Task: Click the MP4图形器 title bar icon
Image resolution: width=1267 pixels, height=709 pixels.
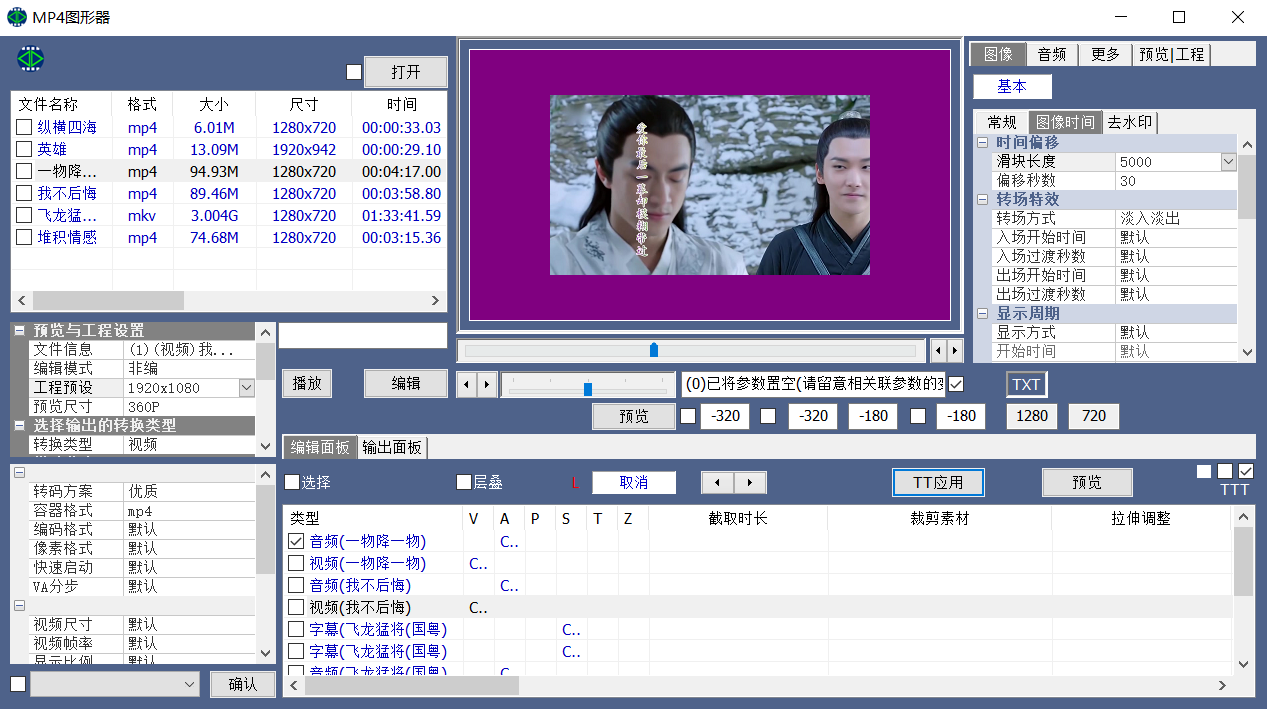Action: coord(17,17)
